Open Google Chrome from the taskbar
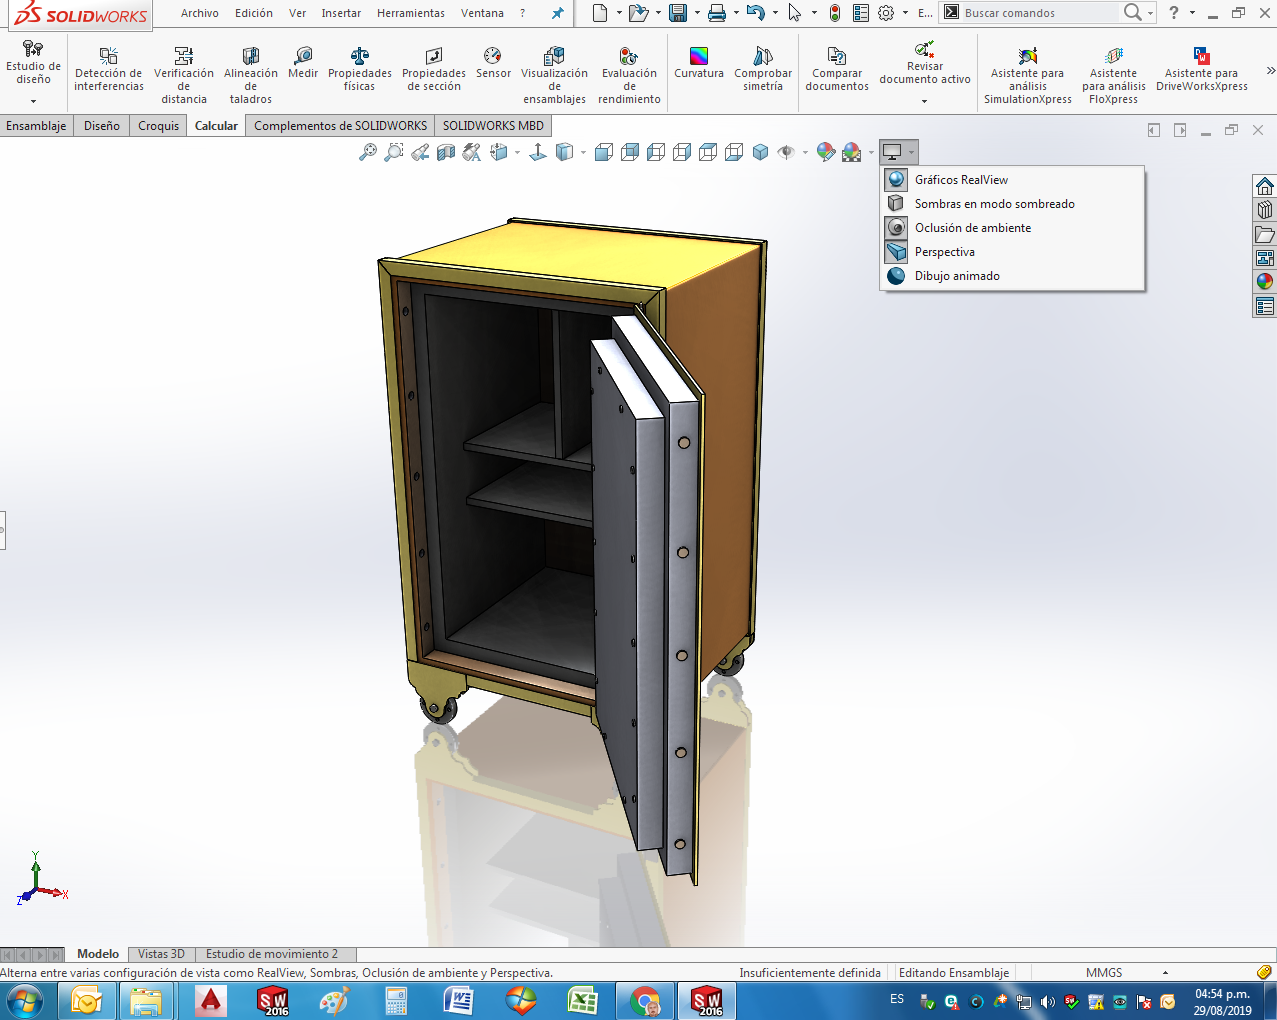1277x1020 pixels. pos(645,1001)
